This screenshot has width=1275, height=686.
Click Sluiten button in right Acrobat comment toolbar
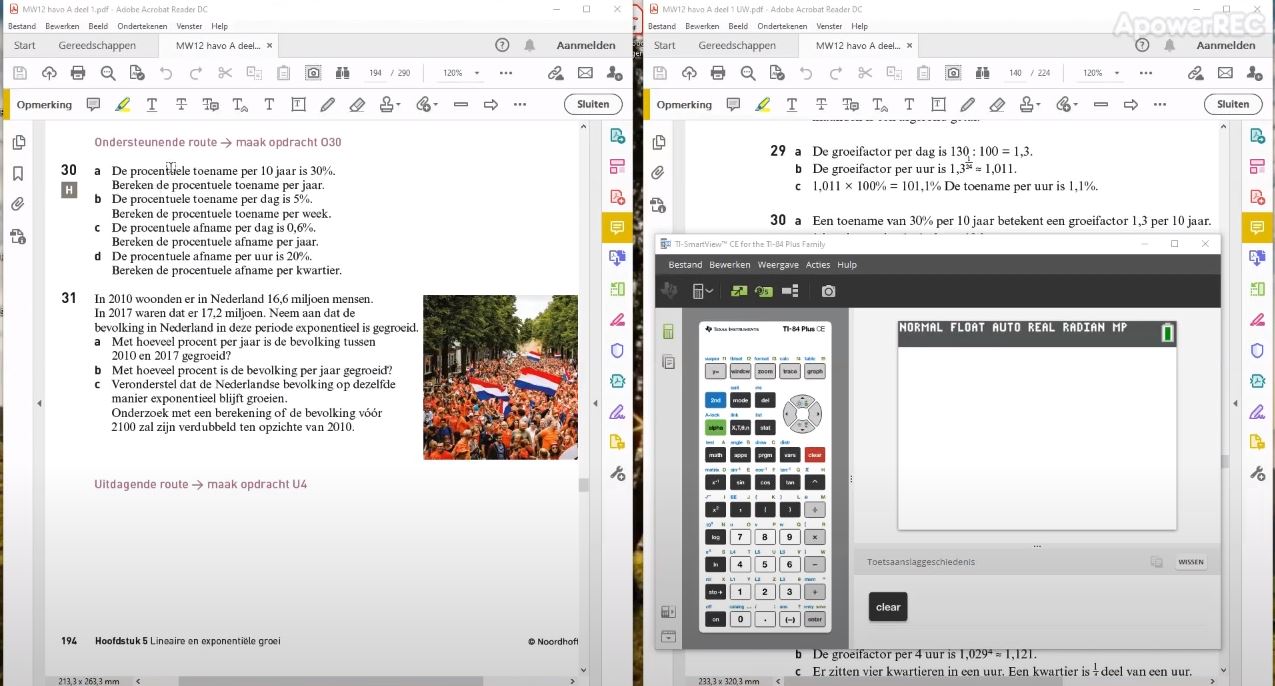click(x=1233, y=104)
